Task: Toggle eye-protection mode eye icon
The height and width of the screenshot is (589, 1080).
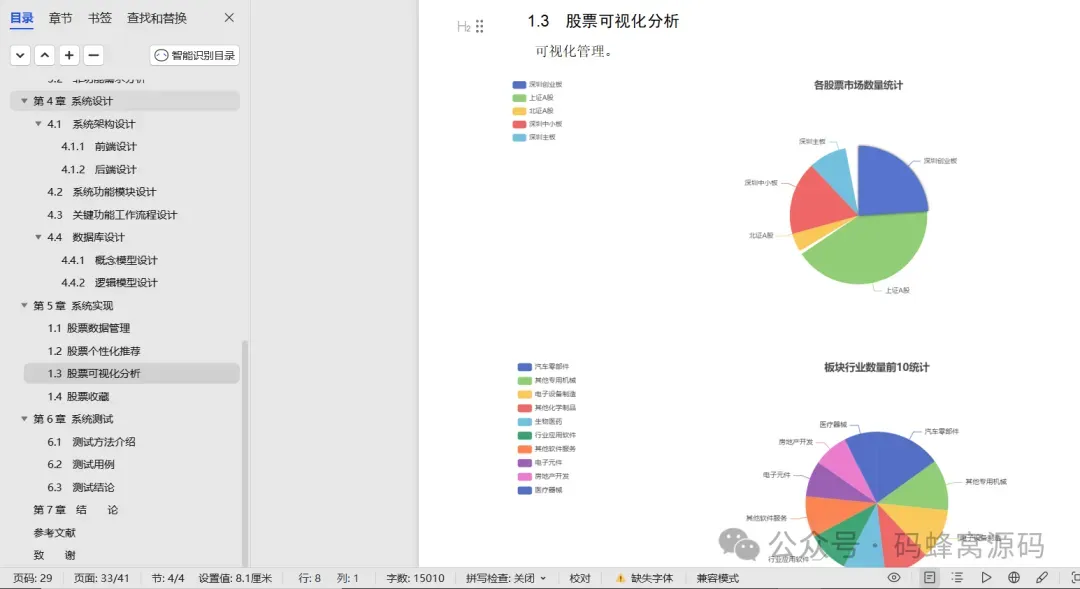Action: 894,578
